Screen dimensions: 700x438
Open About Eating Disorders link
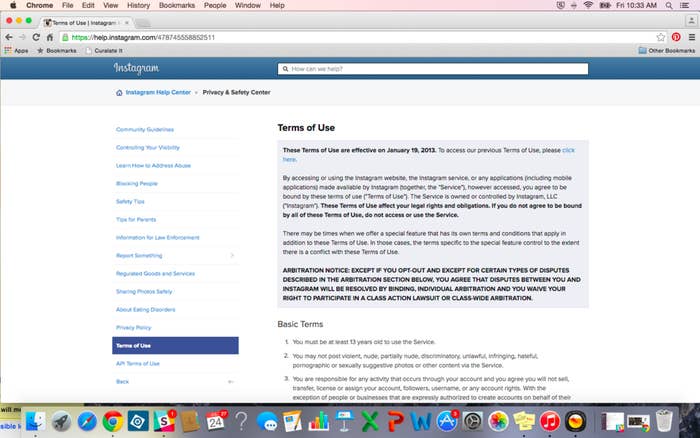(x=146, y=309)
